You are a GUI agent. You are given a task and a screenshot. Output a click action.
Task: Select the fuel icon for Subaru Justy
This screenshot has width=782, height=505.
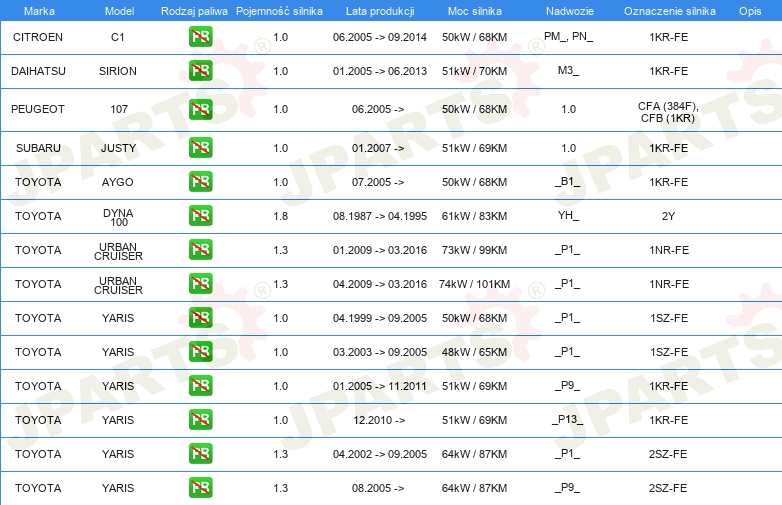pos(200,148)
